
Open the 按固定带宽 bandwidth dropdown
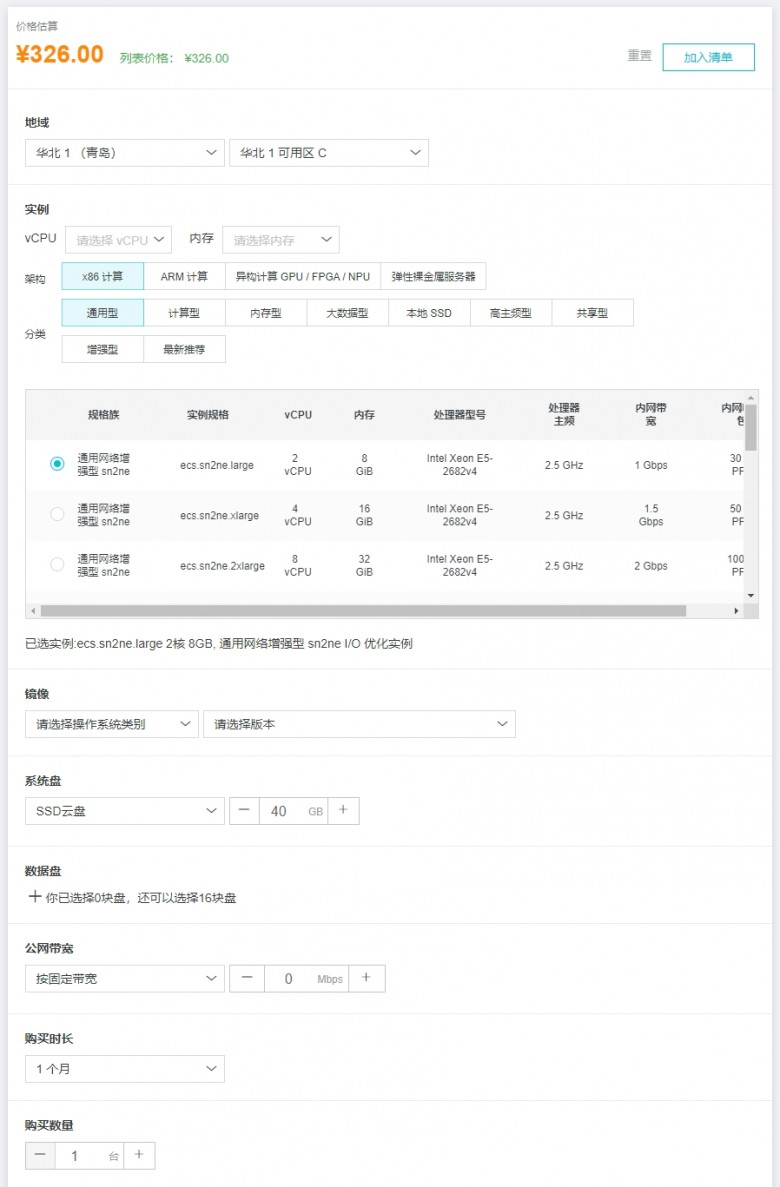click(x=125, y=979)
